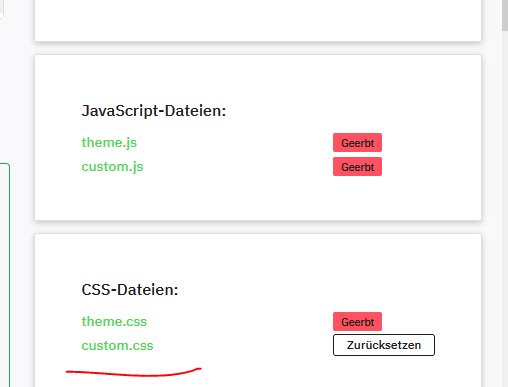
Task: Open the theme.js file link
Action: tap(109, 143)
